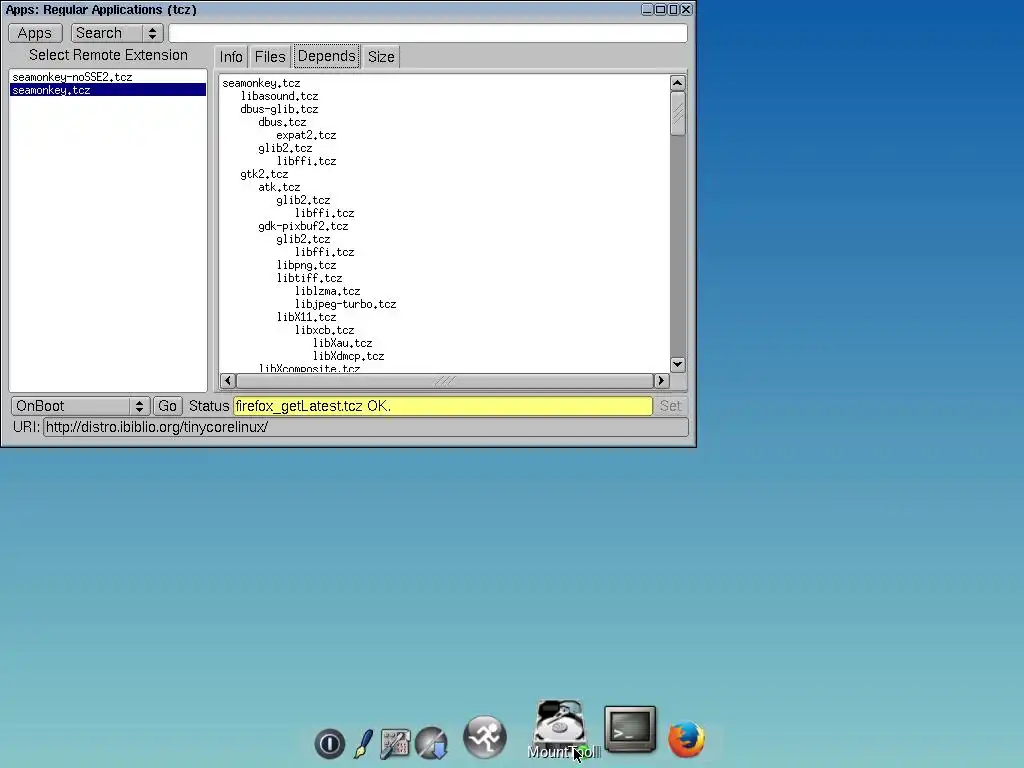
Task: Click libtiff.tcz in the dependency tree
Action: coord(310,278)
